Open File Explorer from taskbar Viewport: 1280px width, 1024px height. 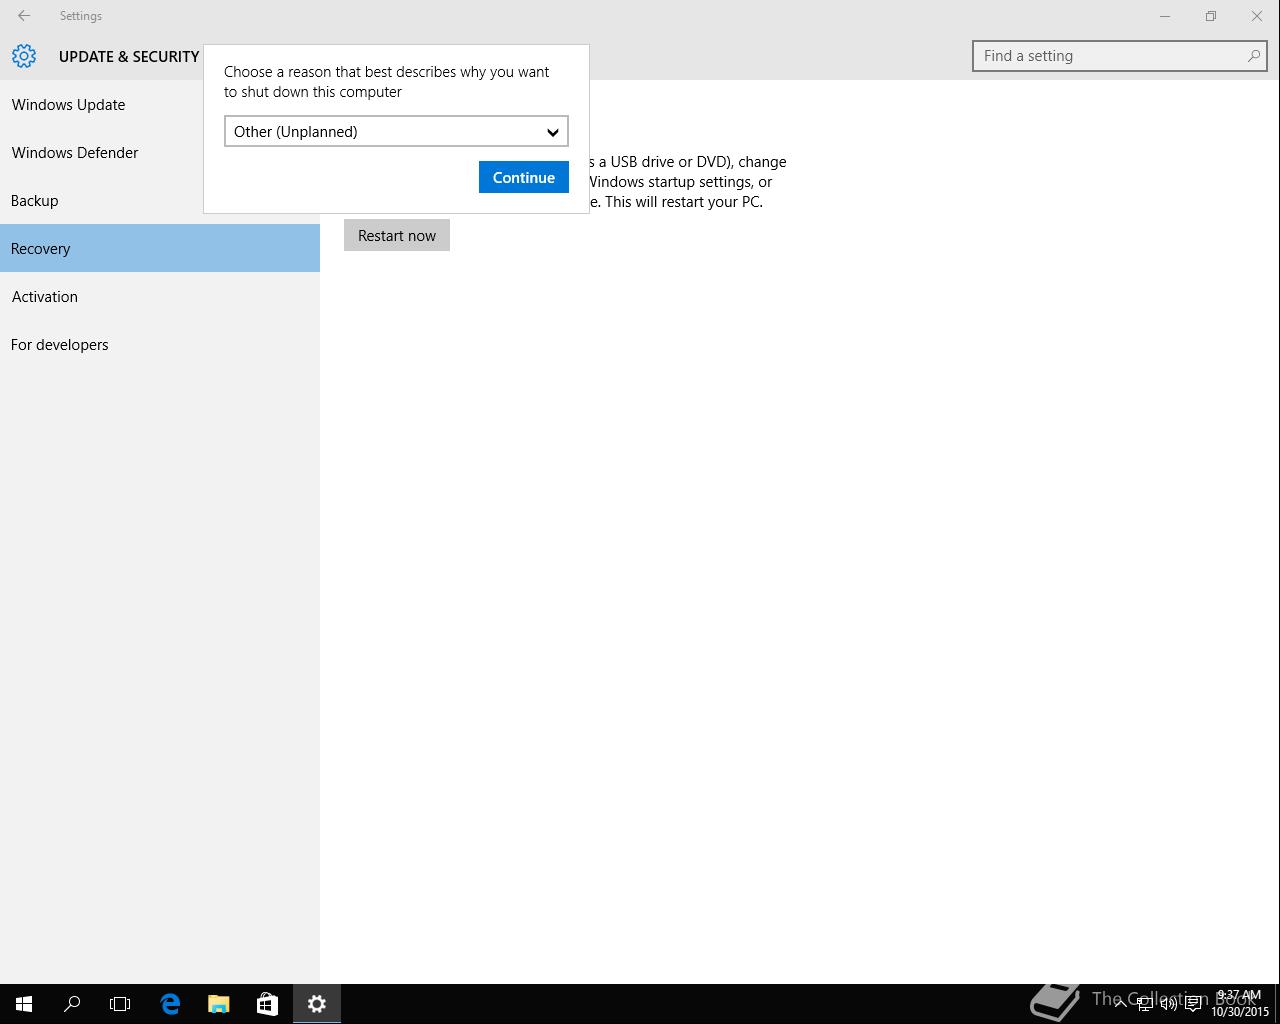[218, 1004]
